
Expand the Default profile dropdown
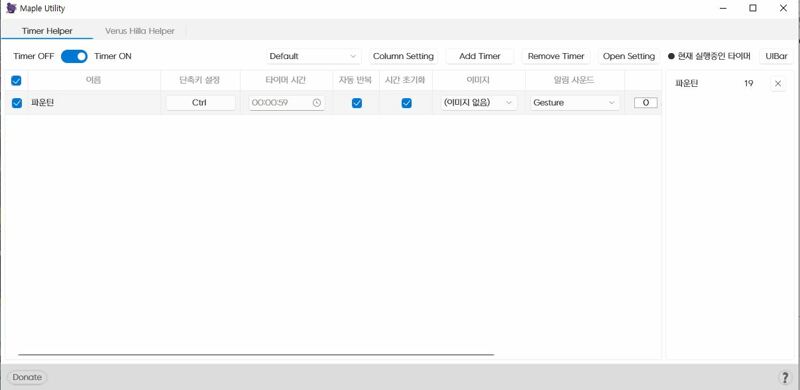(x=313, y=56)
